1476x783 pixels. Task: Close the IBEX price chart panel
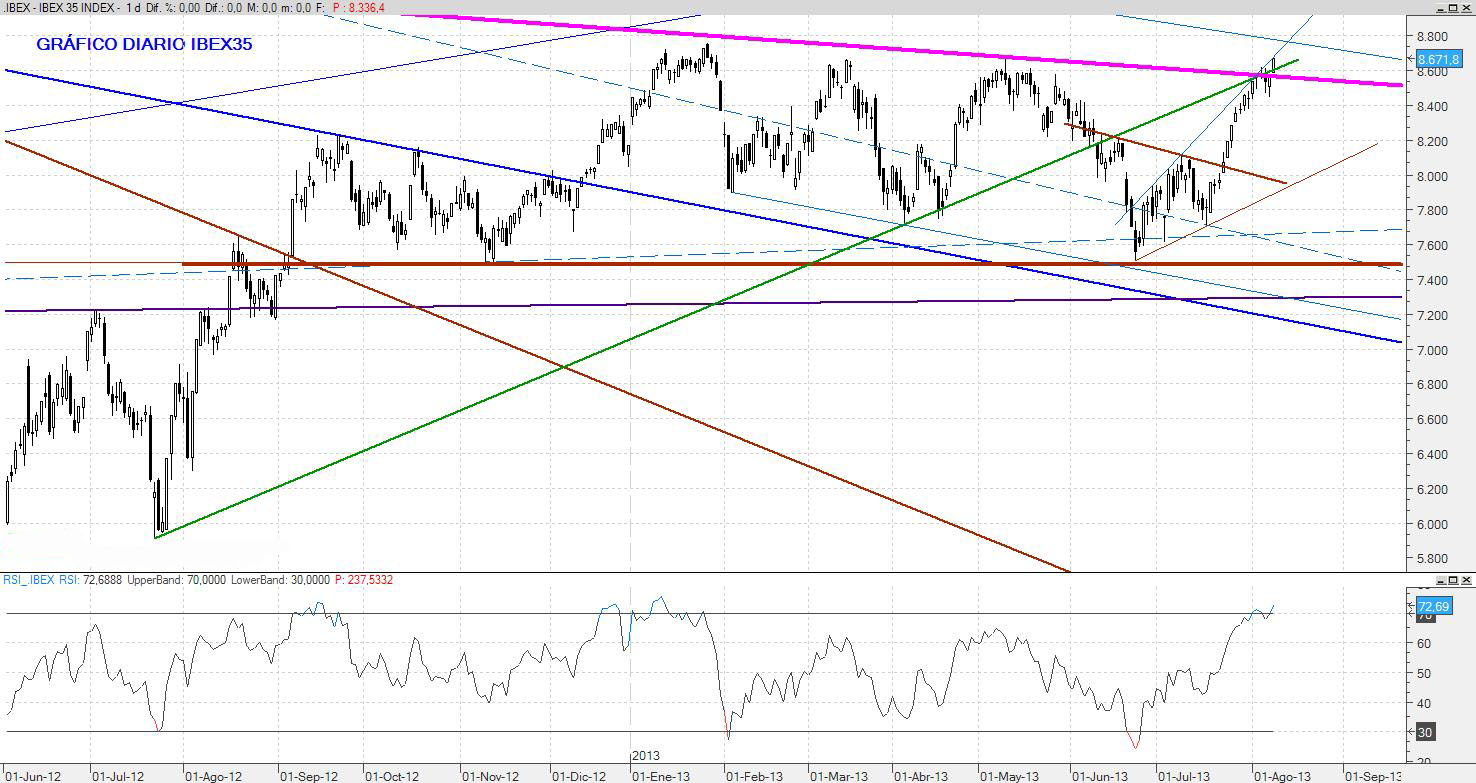1466,8
